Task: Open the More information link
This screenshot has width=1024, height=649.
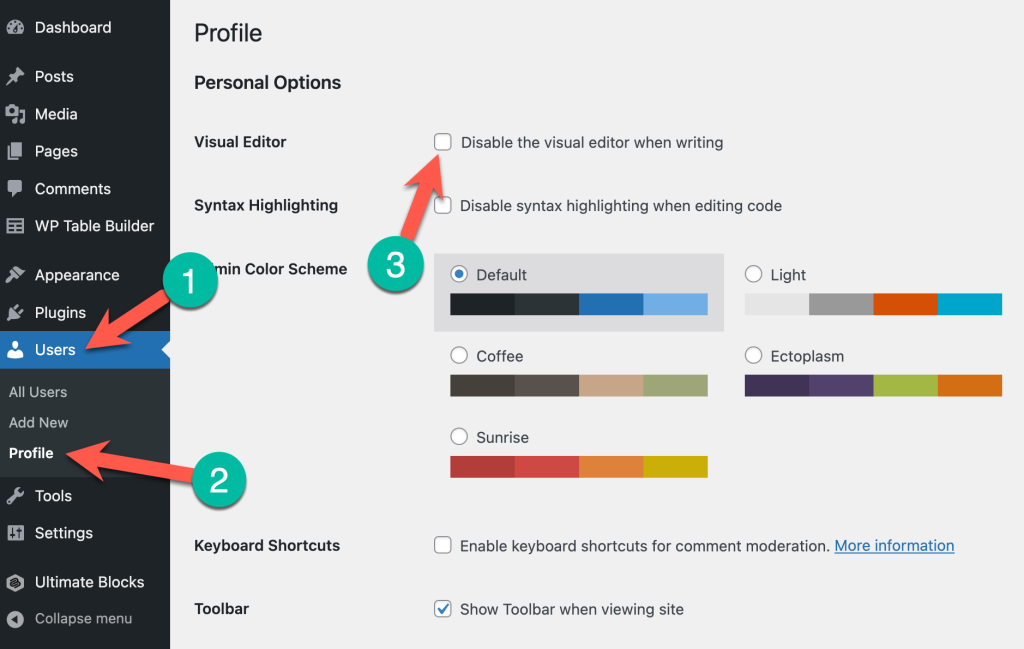Action: click(894, 546)
